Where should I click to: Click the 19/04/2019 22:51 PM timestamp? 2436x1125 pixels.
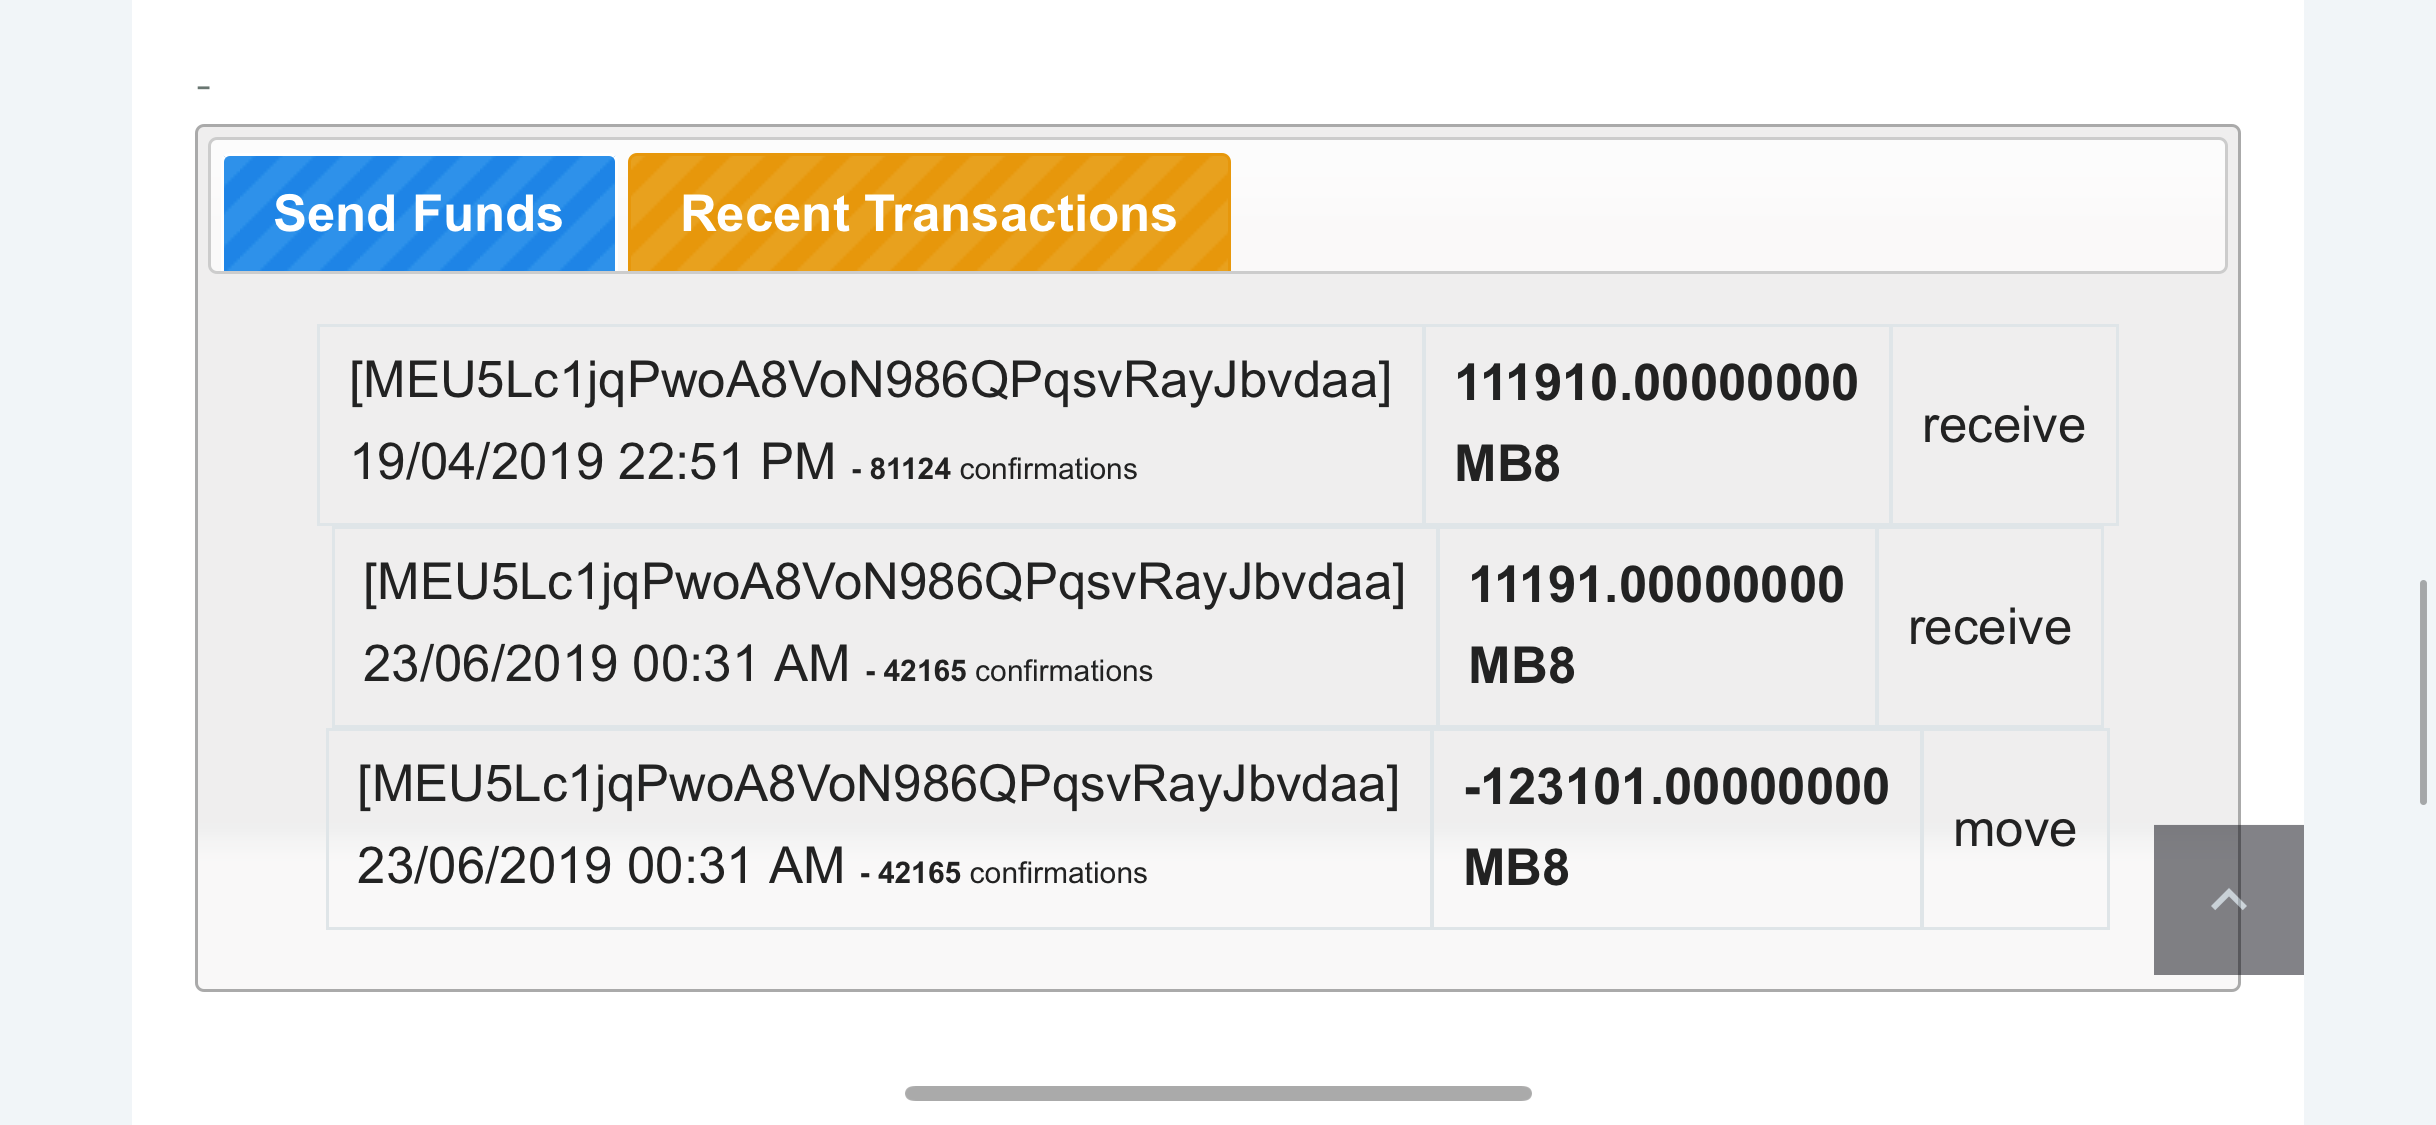[x=593, y=462]
